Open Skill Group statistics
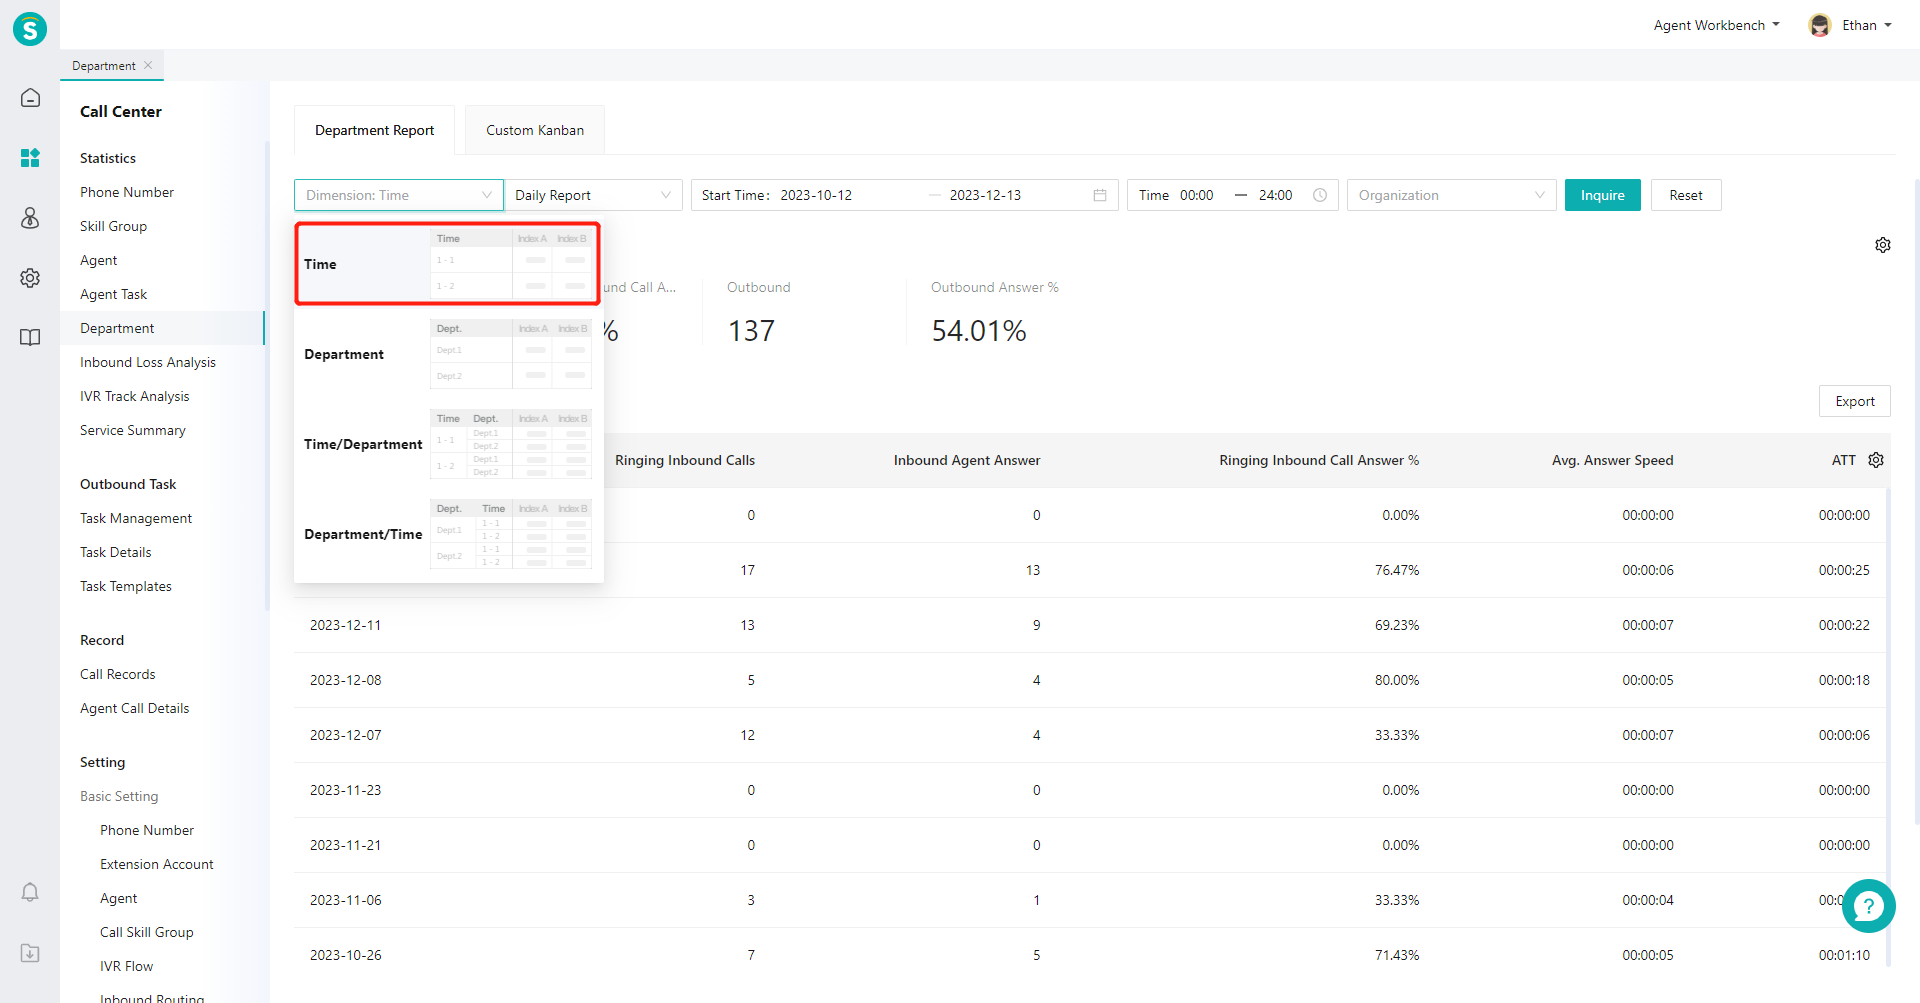 point(113,226)
